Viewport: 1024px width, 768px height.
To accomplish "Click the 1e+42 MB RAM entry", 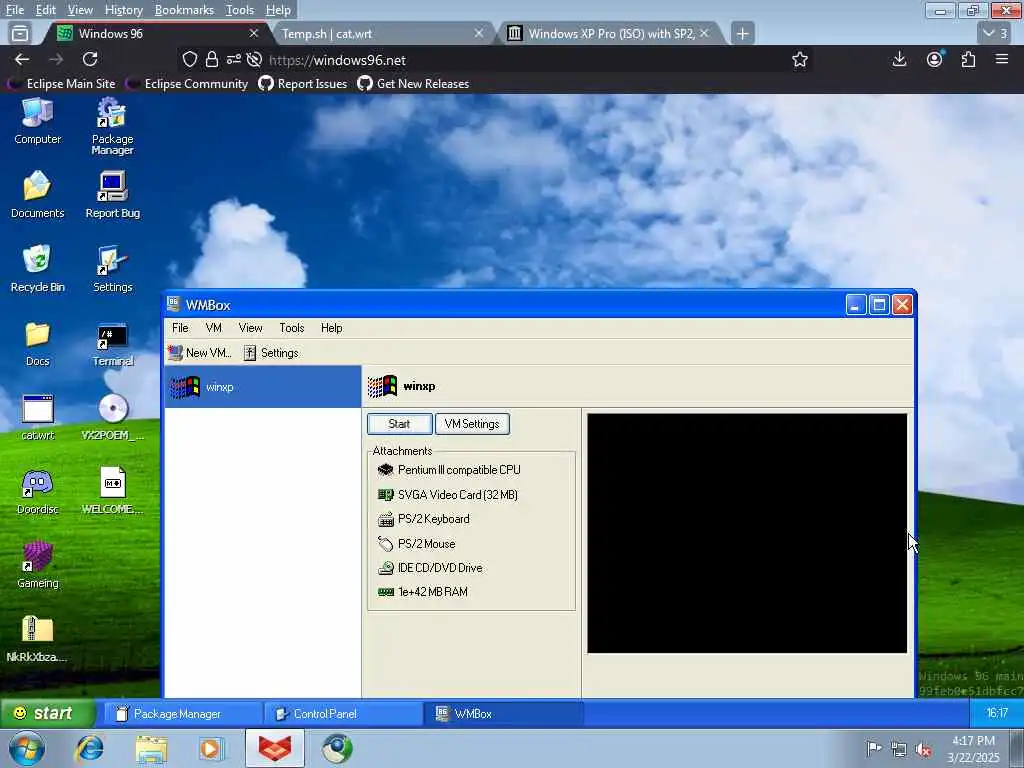I will click(423, 592).
